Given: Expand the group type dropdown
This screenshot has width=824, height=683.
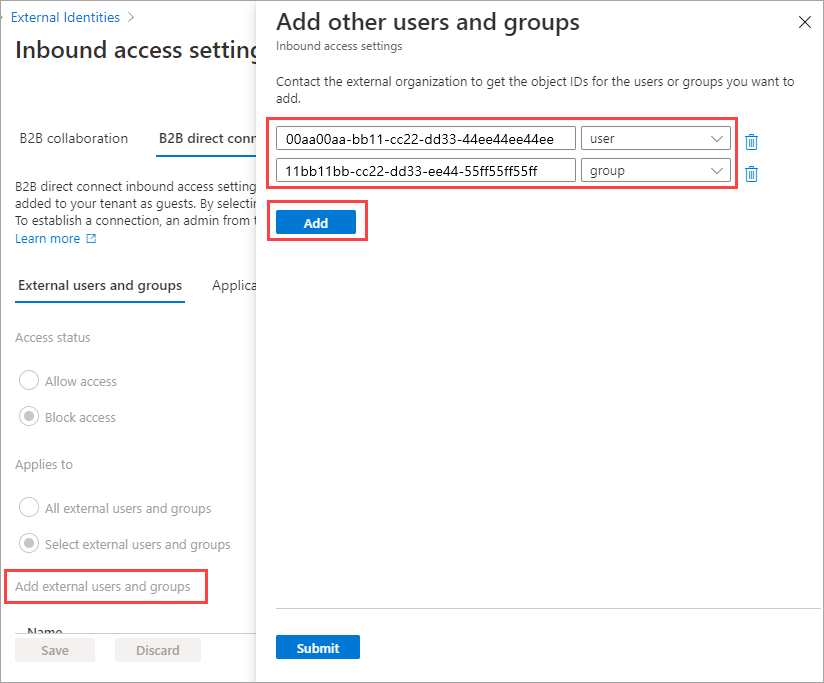Looking at the screenshot, I should (x=655, y=171).
